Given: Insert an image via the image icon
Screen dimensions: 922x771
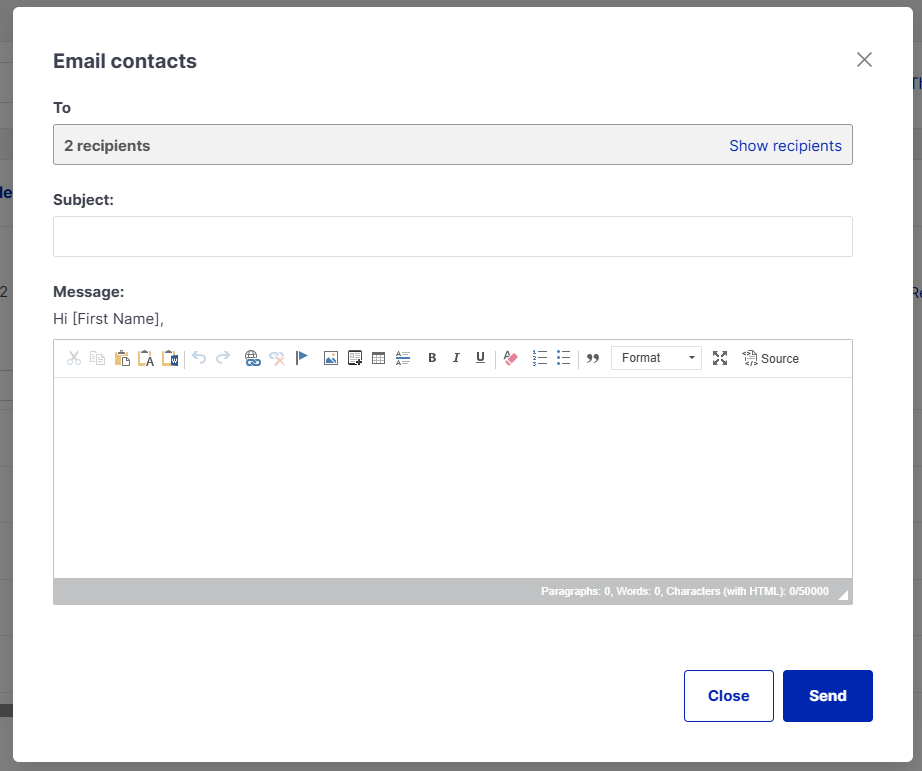Looking at the screenshot, I should 331,358.
